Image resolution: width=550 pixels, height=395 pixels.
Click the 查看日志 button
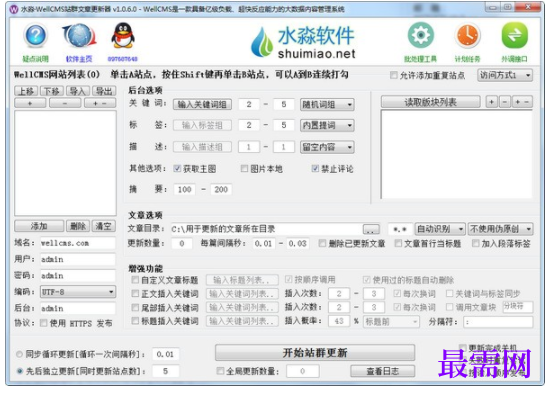click(382, 371)
